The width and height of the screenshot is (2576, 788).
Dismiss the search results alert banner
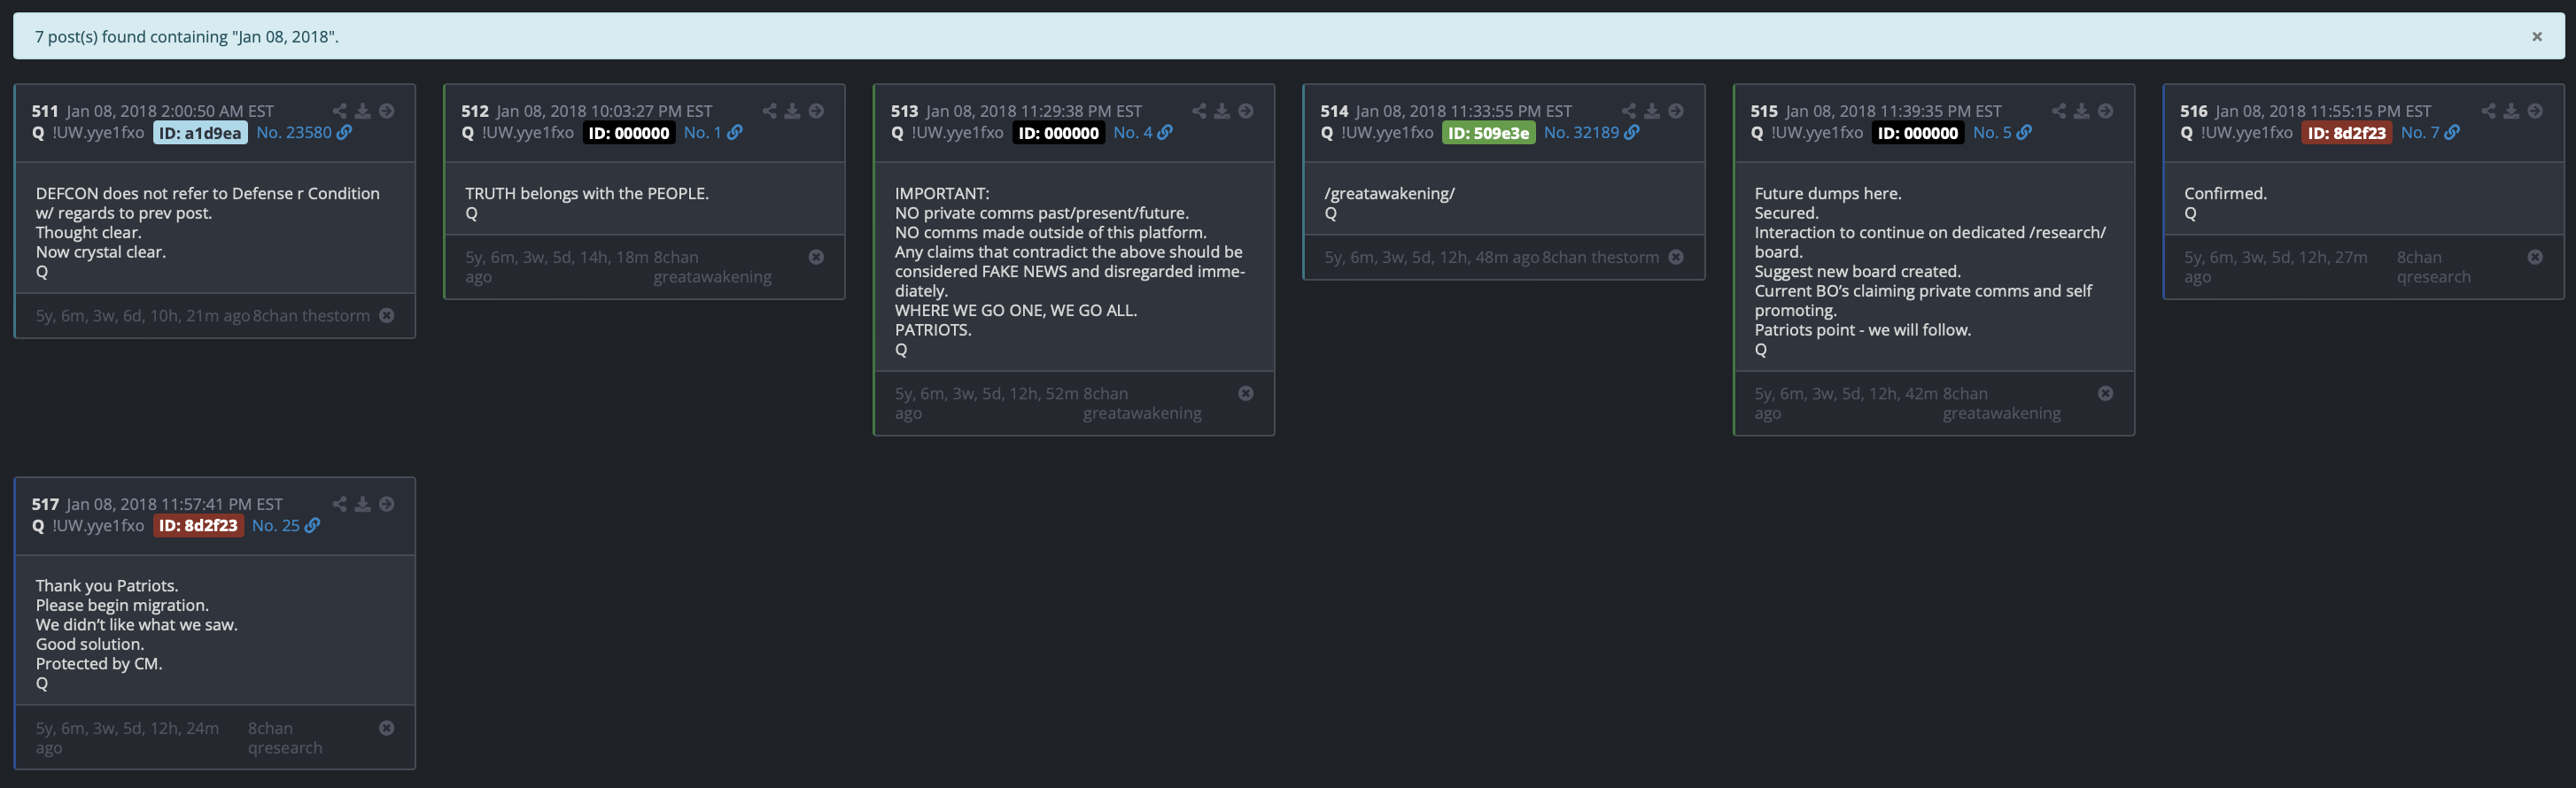click(2536, 37)
